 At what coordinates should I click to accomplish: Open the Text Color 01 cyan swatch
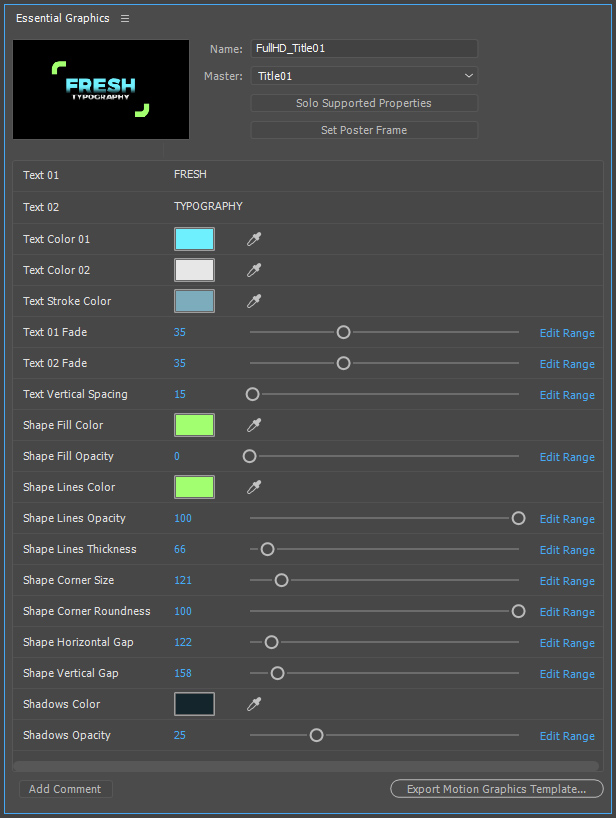(194, 239)
